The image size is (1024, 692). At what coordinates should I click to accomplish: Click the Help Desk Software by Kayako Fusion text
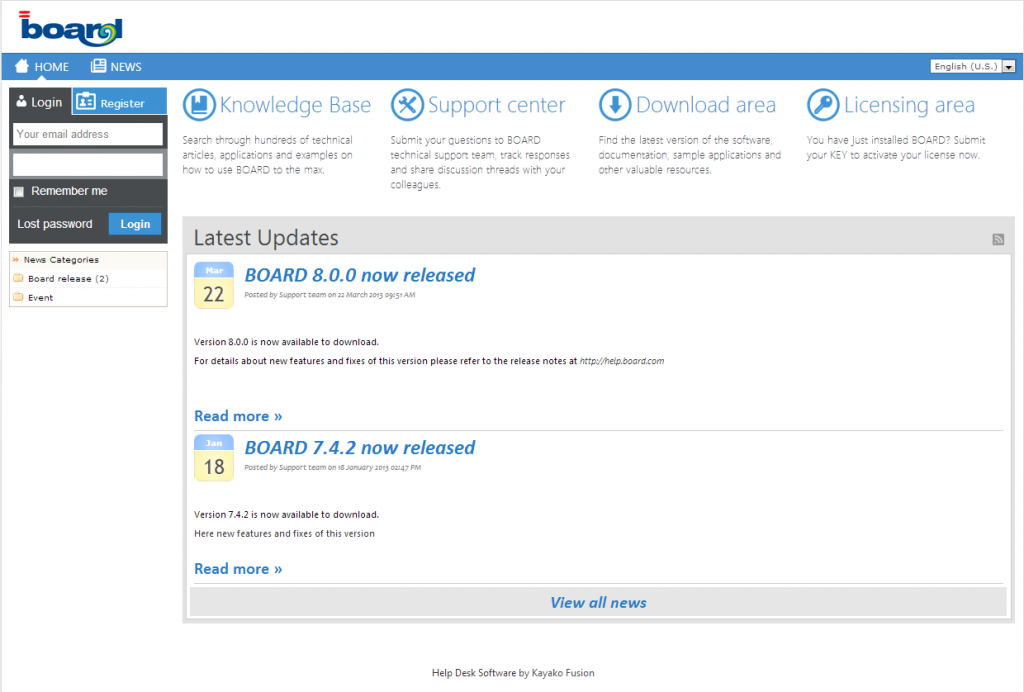[513, 672]
